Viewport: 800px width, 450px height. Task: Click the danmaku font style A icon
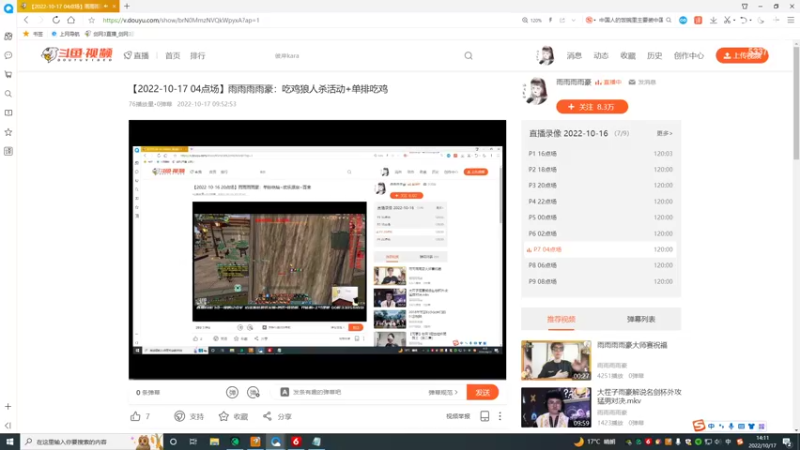point(285,392)
